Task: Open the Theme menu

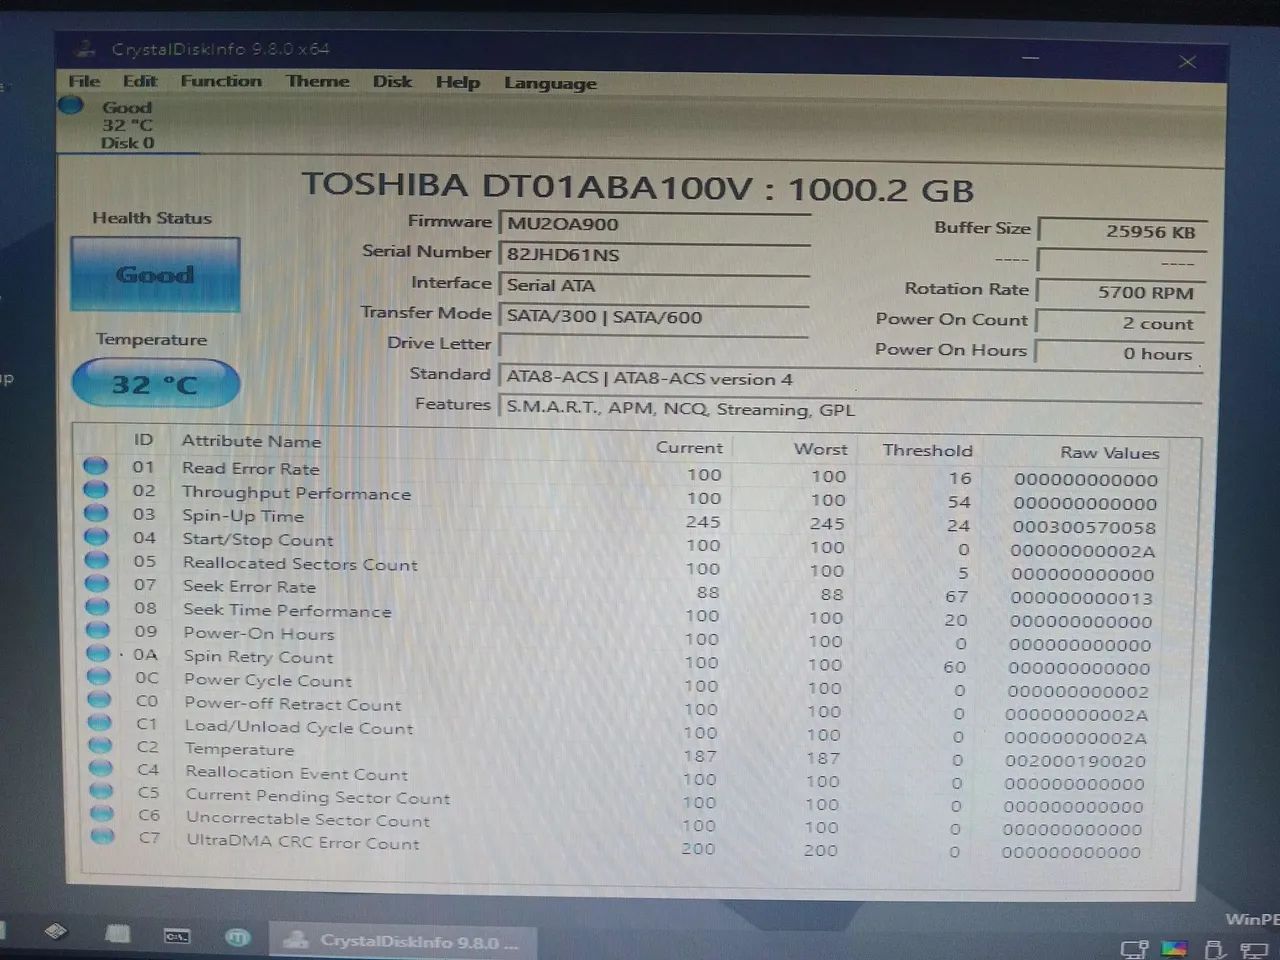Action: click(x=318, y=81)
